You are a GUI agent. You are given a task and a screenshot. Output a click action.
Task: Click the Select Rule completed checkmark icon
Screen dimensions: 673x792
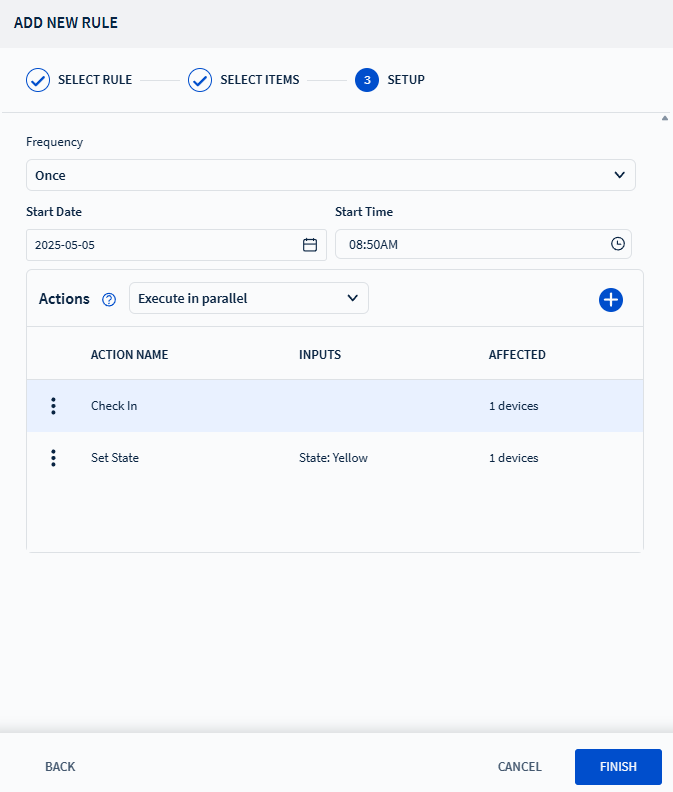pos(38,80)
